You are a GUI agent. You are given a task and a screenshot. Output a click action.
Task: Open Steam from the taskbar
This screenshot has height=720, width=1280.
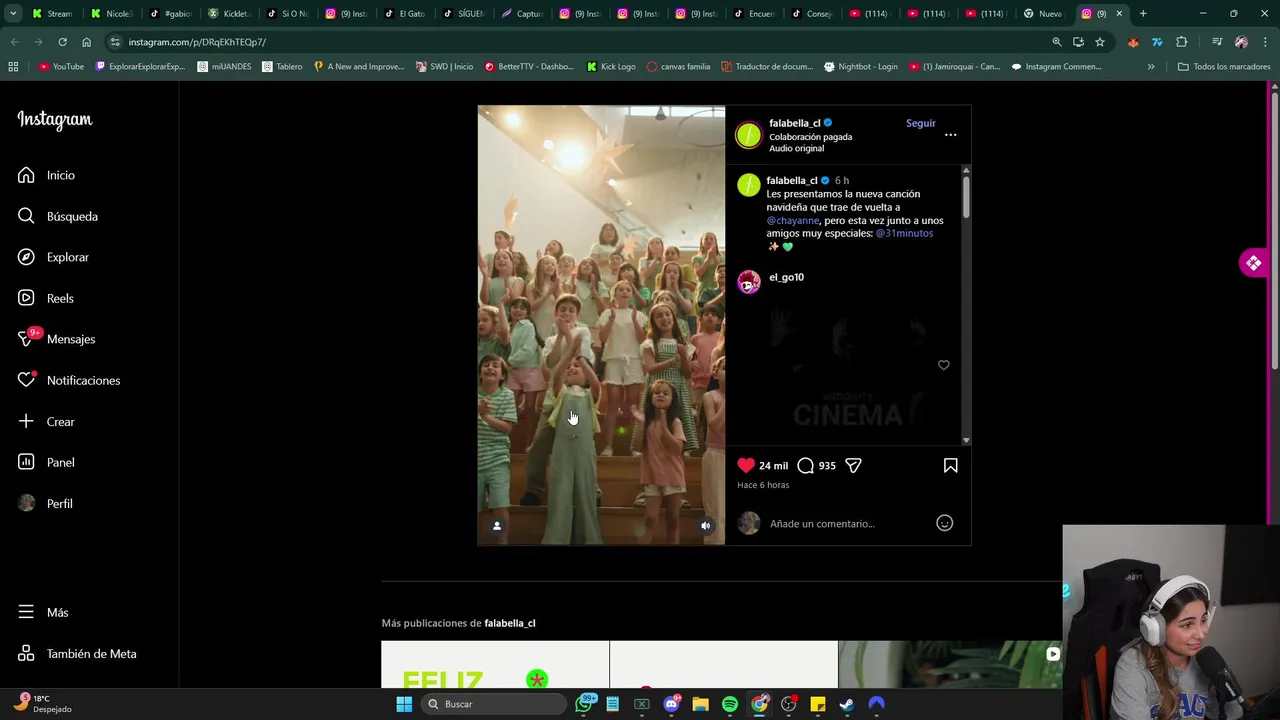(847, 704)
